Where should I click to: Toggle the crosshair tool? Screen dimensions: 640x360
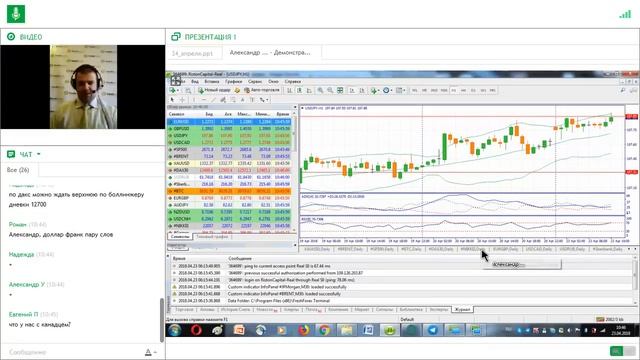pos(182,100)
